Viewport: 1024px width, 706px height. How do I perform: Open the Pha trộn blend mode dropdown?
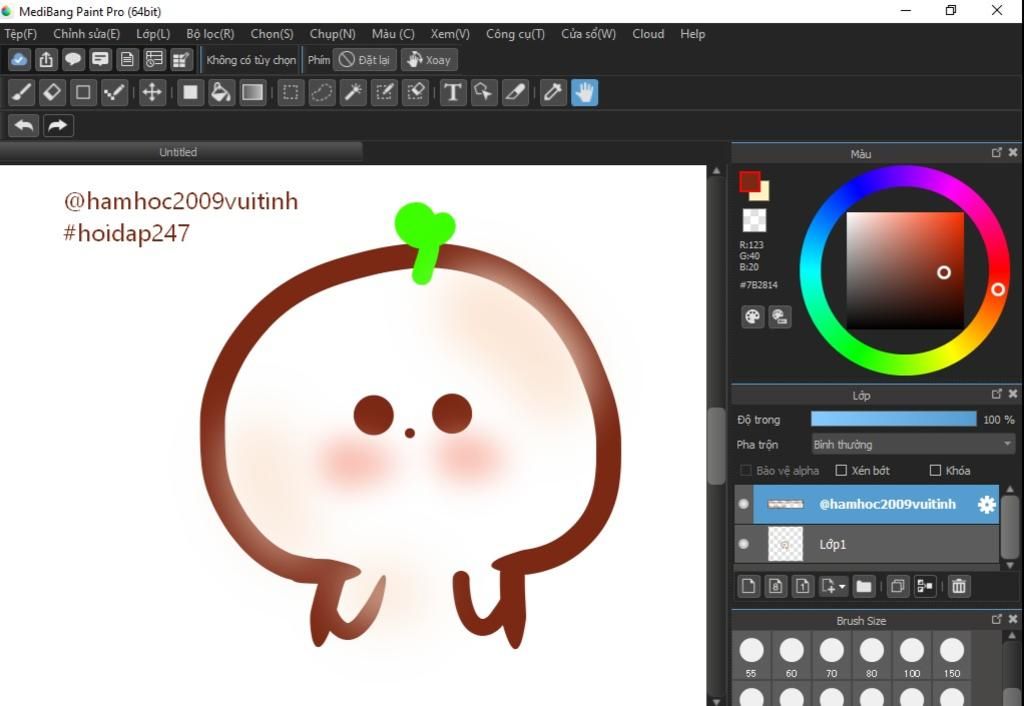click(x=913, y=444)
